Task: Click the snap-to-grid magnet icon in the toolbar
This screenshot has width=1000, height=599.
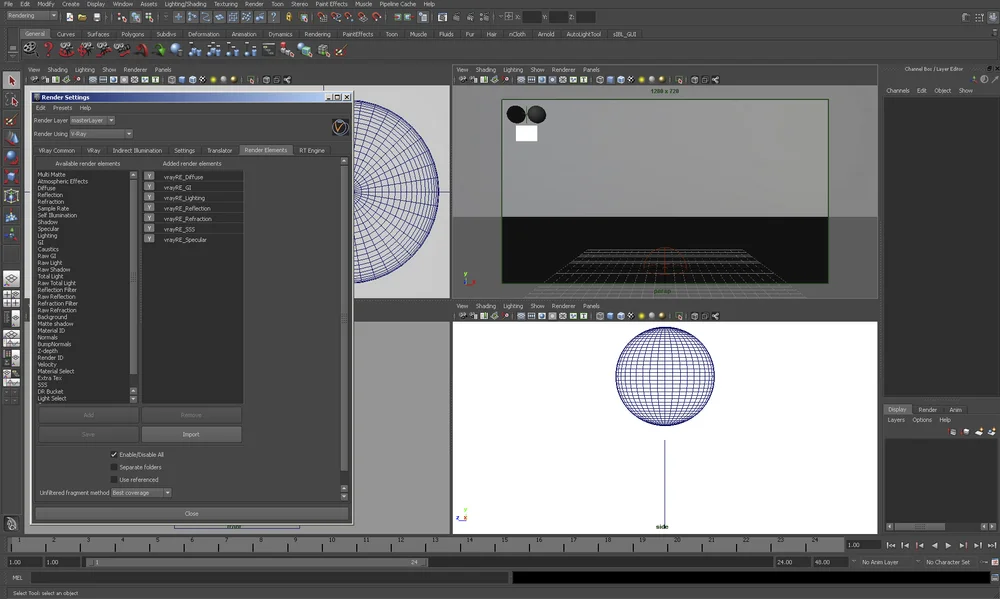Action: pos(321,17)
